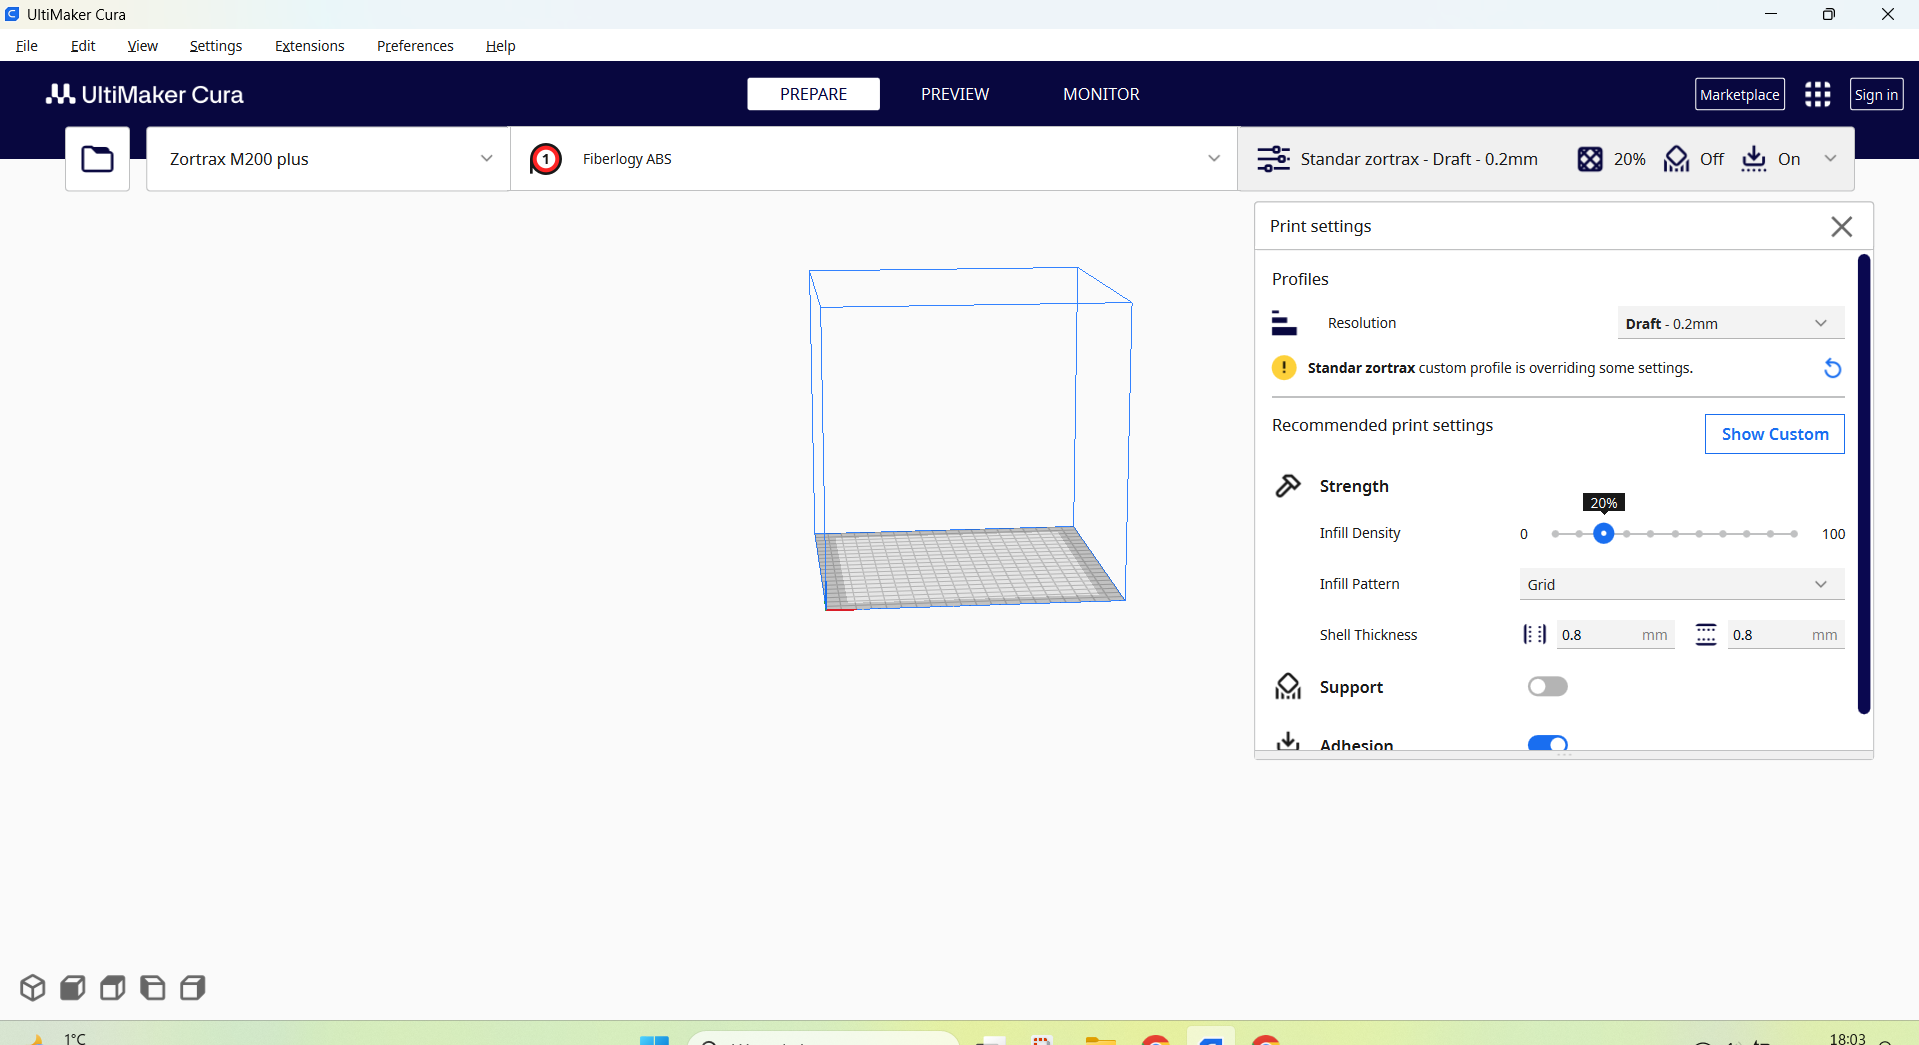Viewport: 1919px width, 1045px height.
Task: Switch to 3D perspective view cube
Action: click(33, 988)
